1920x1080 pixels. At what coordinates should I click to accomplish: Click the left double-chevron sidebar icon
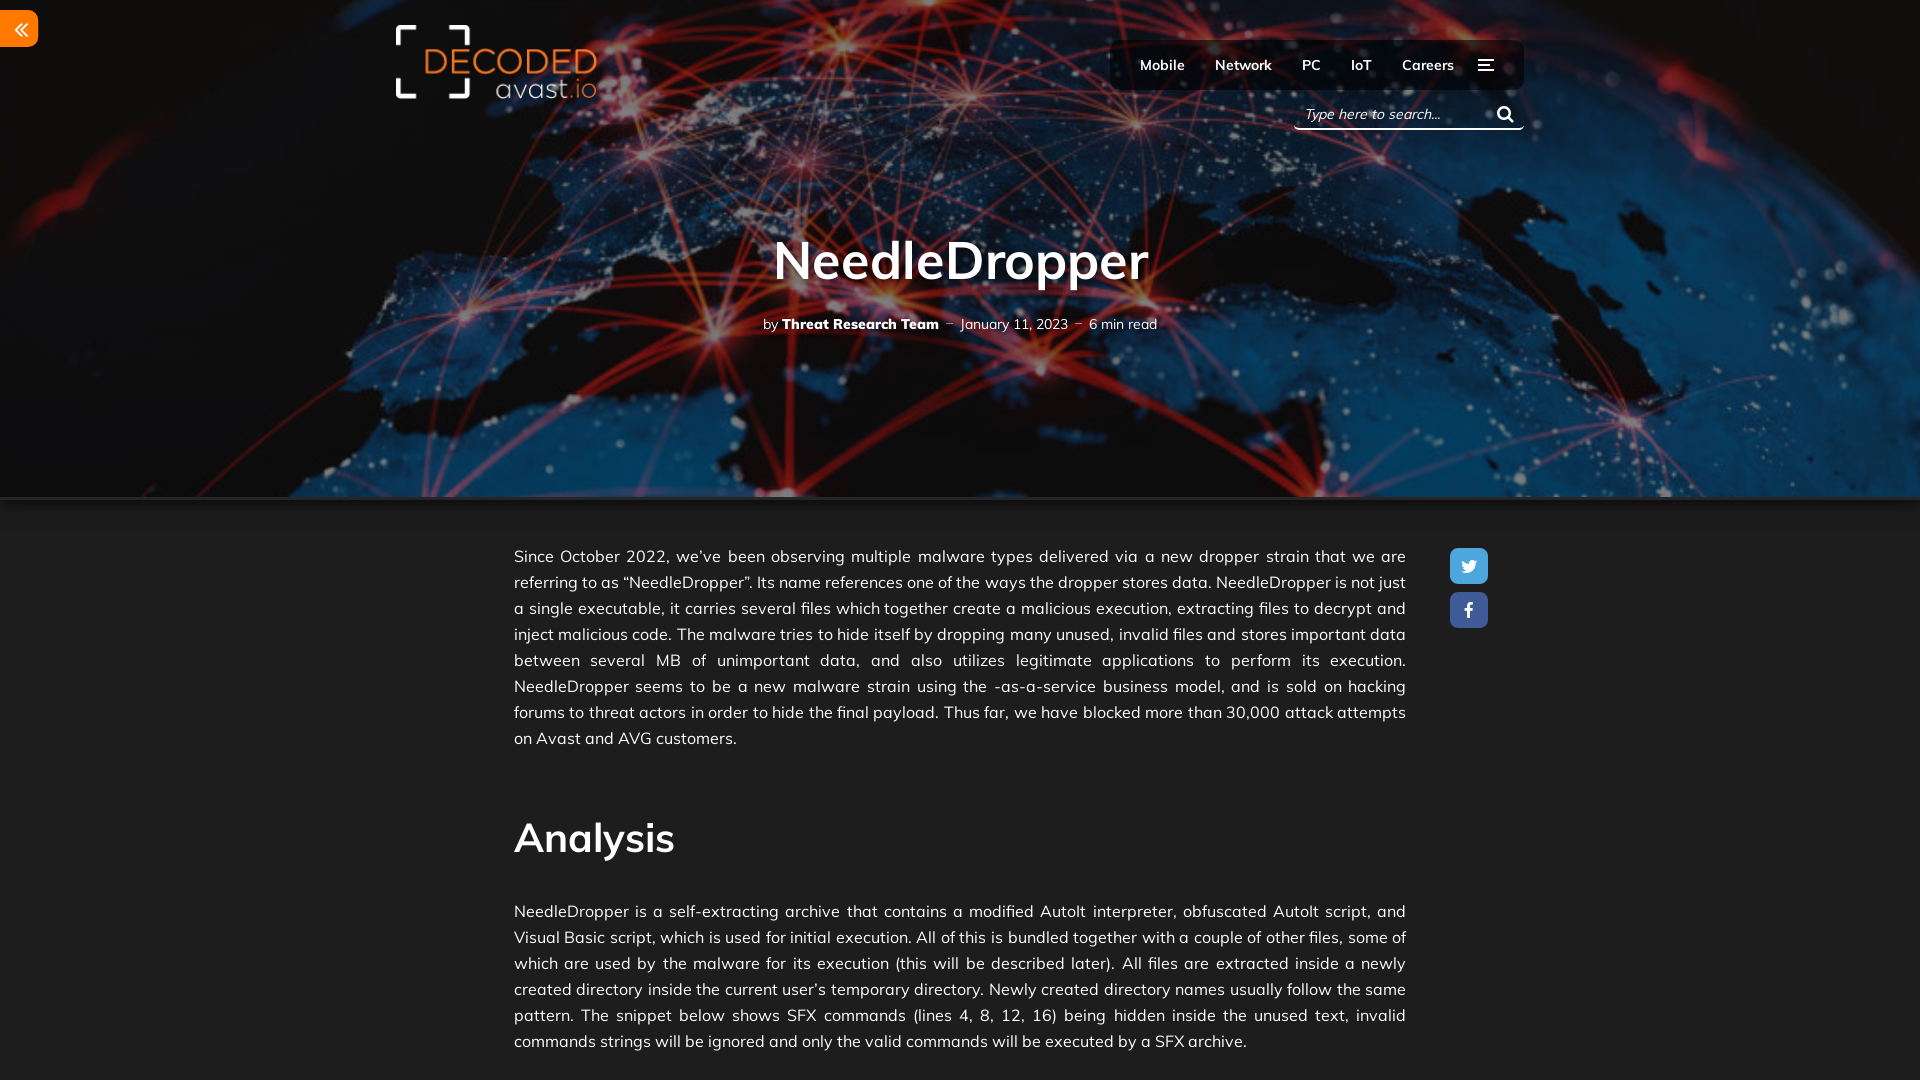[x=18, y=29]
